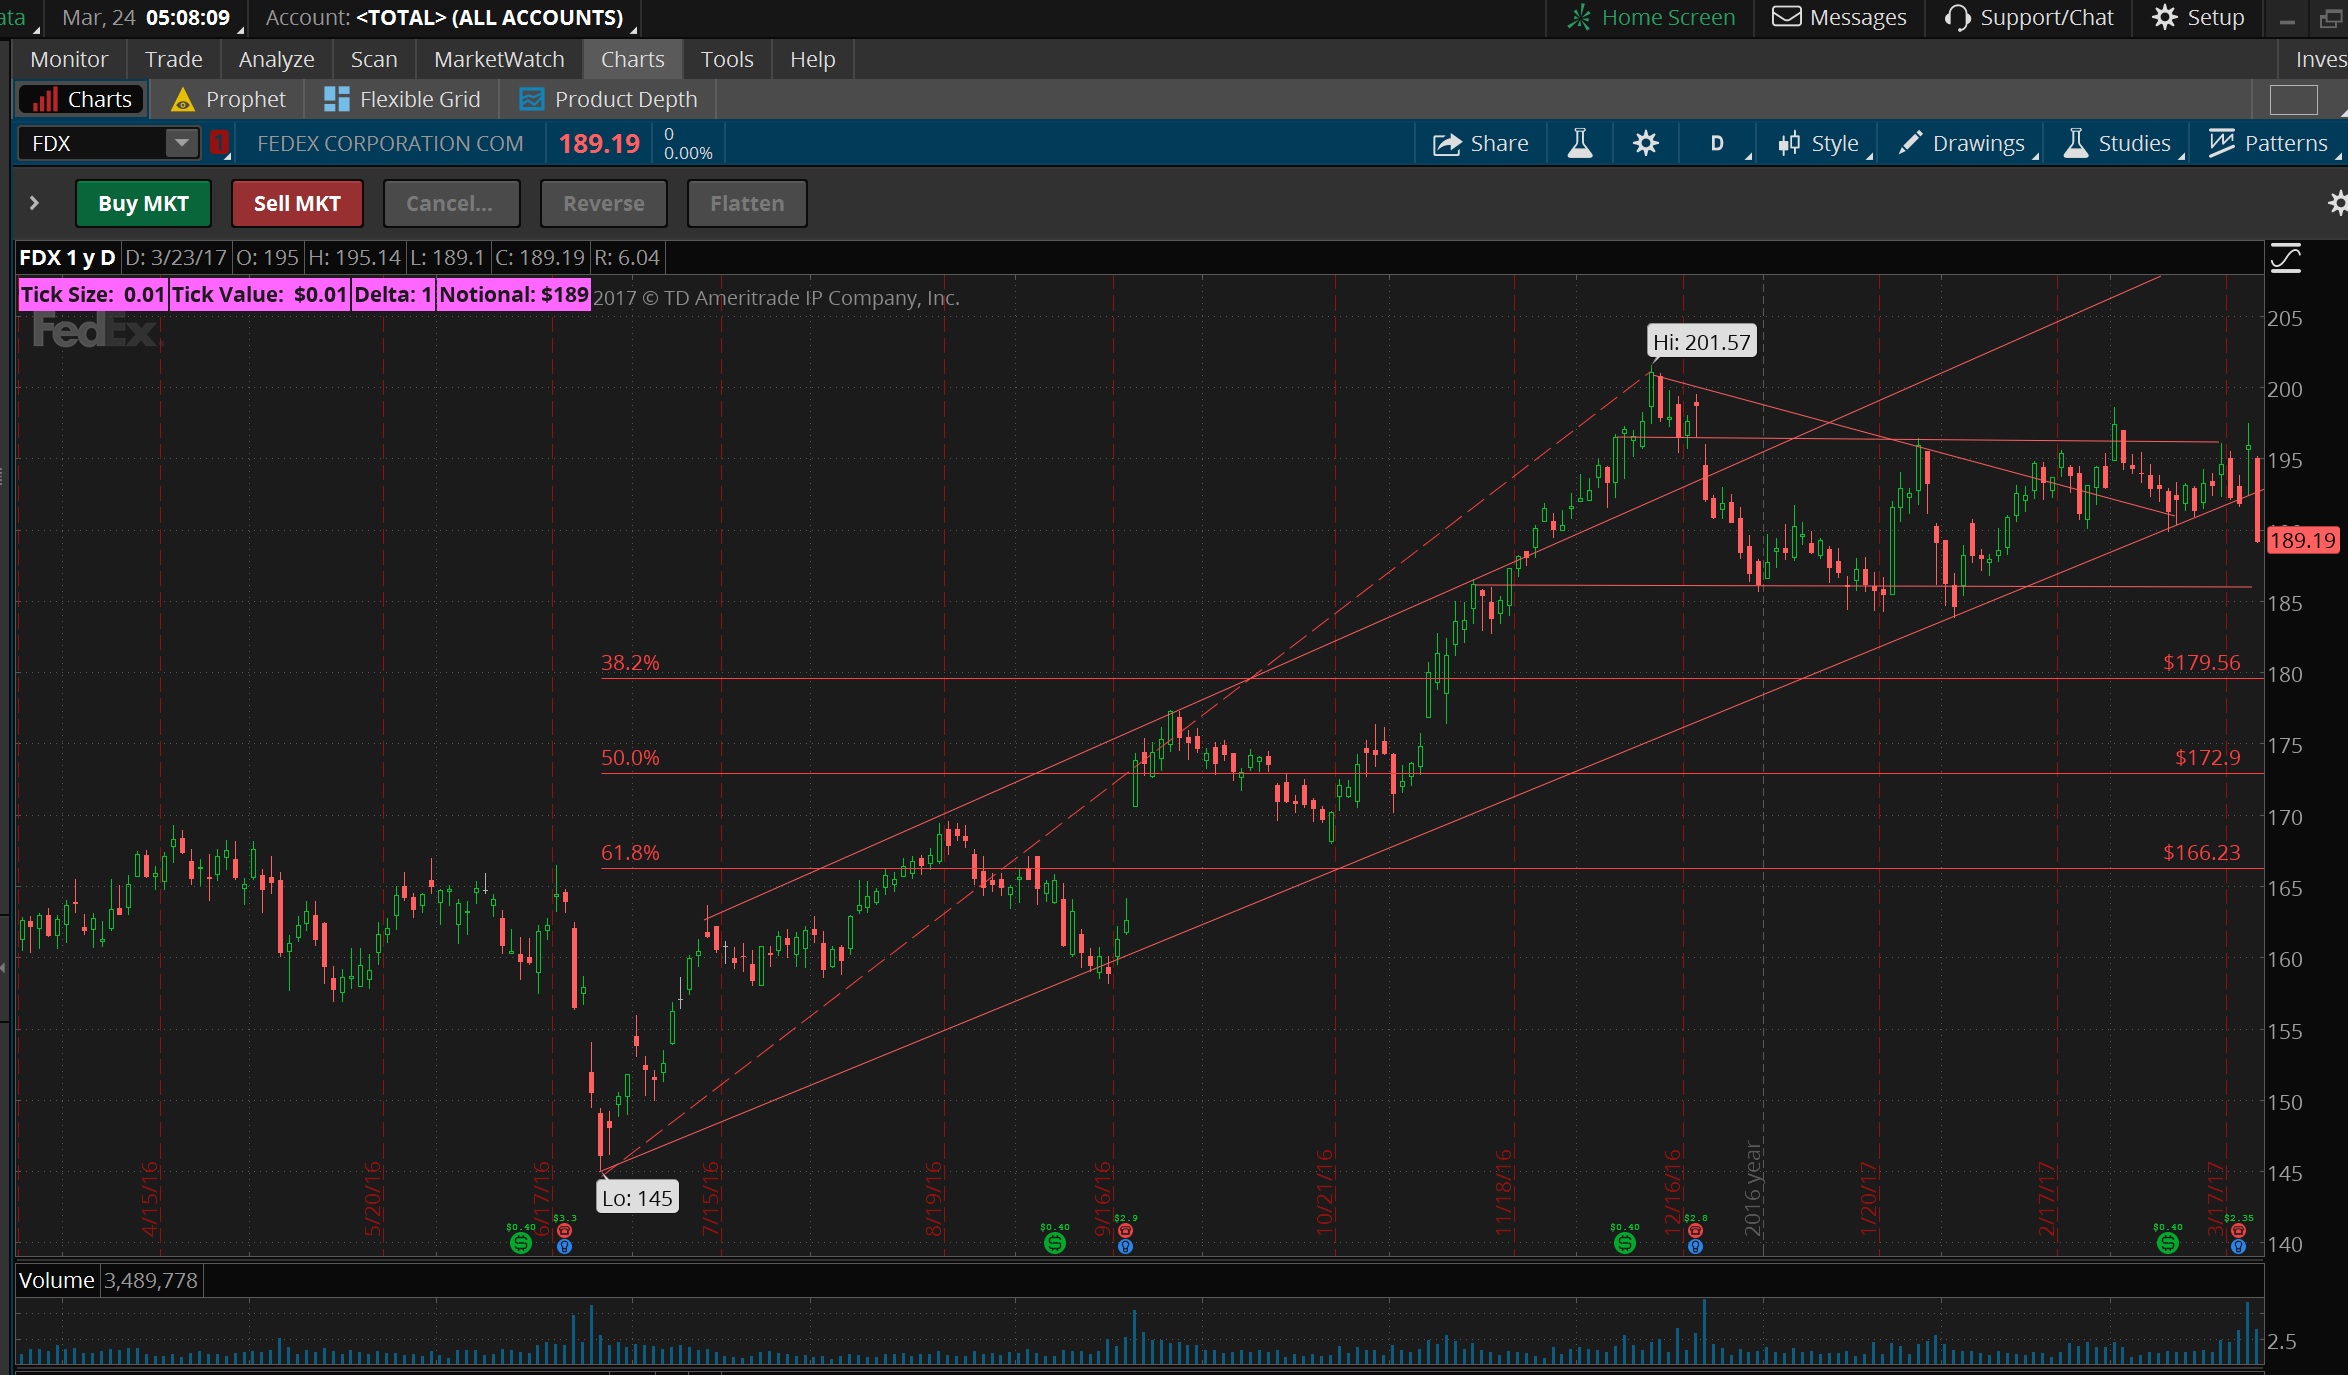Open the chart Share menu
The width and height of the screenshot is (2348, 1375).
pyautogui.click(x=1481, y=143)
